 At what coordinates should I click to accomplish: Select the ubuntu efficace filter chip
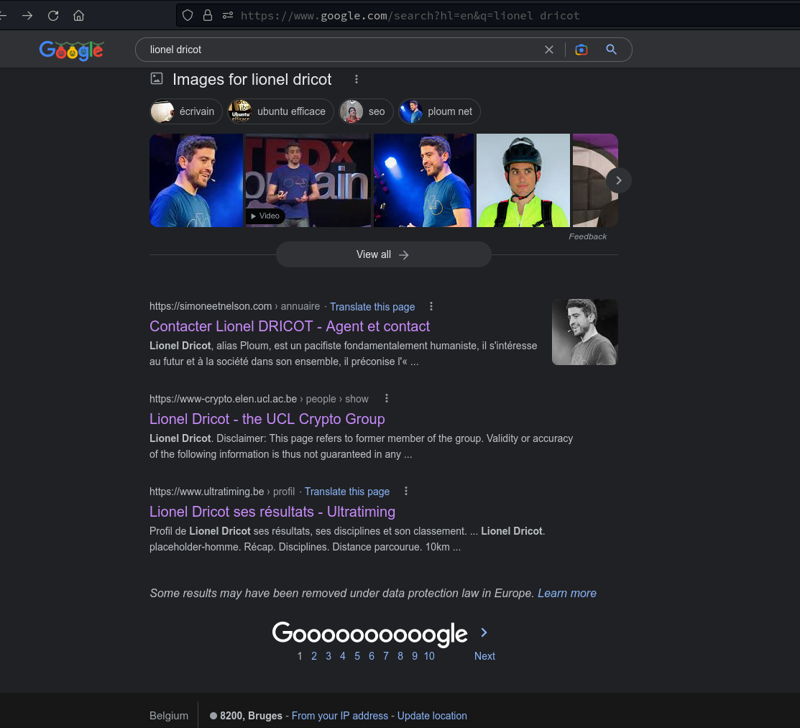coord(281,111)
